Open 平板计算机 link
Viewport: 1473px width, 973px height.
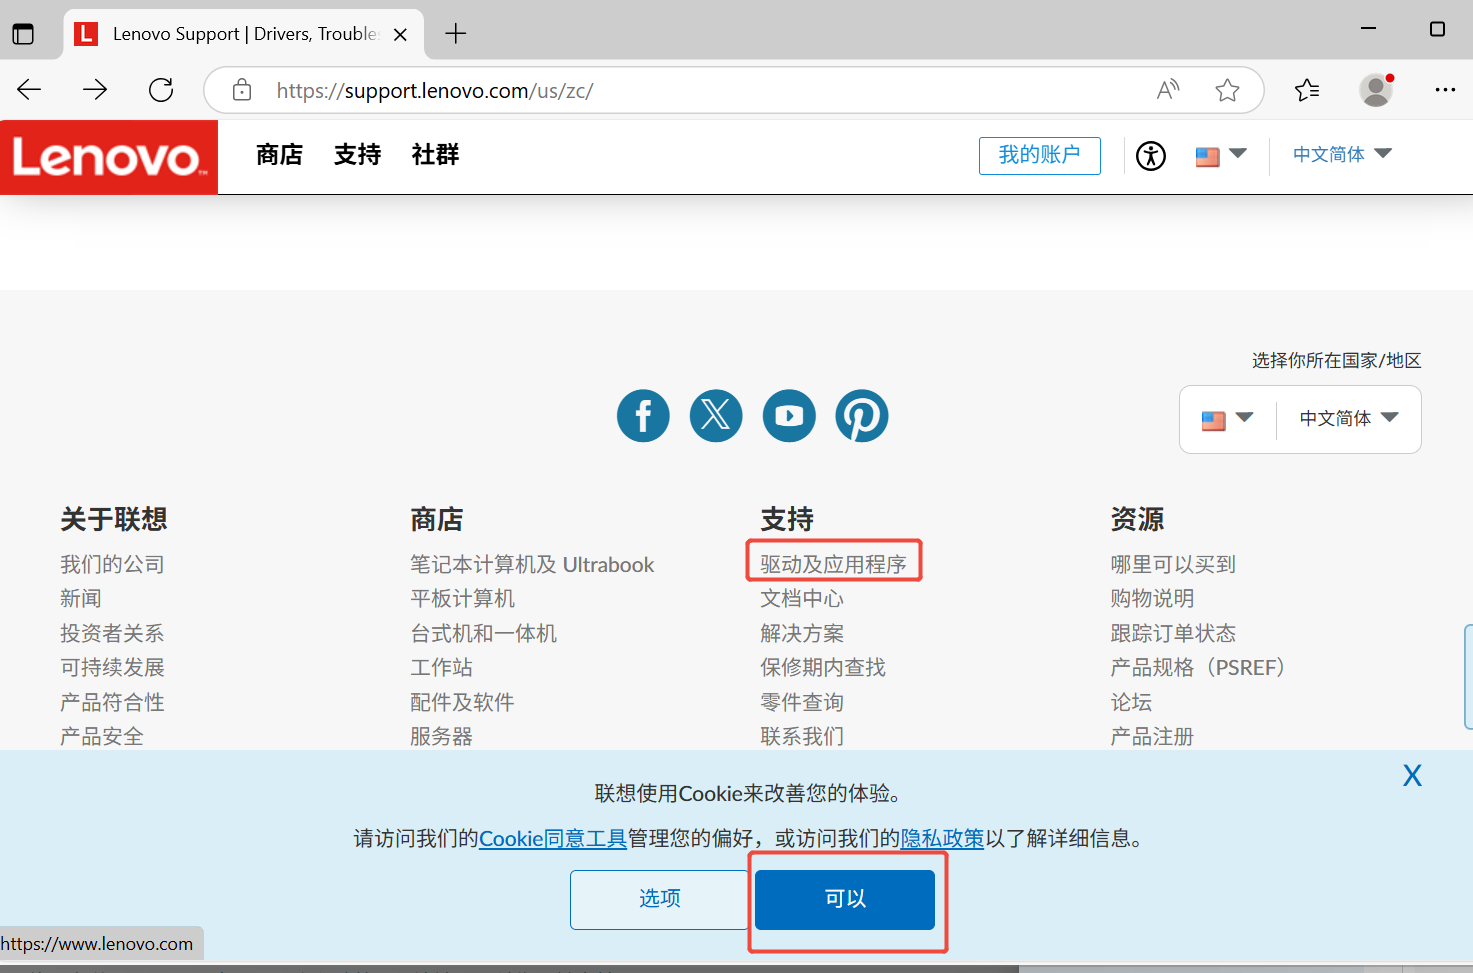pyautogui.click(x=462, y=598)
